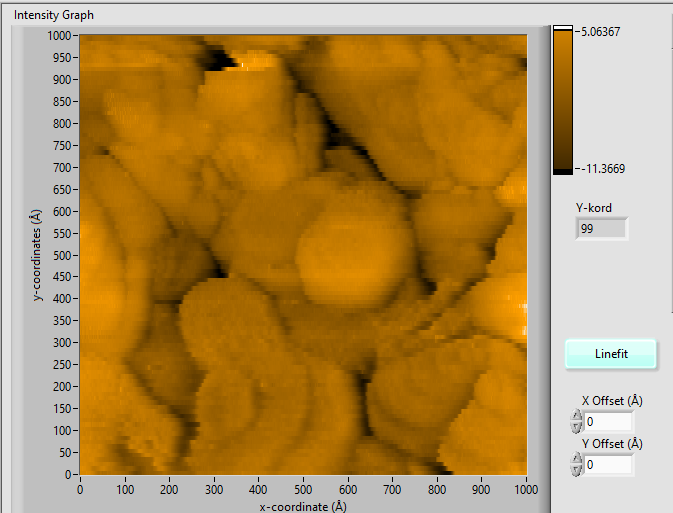The height and width of the screenshot is (513, 673).
Task: Click the x-axis origin value 0
Action: [80, 491]
